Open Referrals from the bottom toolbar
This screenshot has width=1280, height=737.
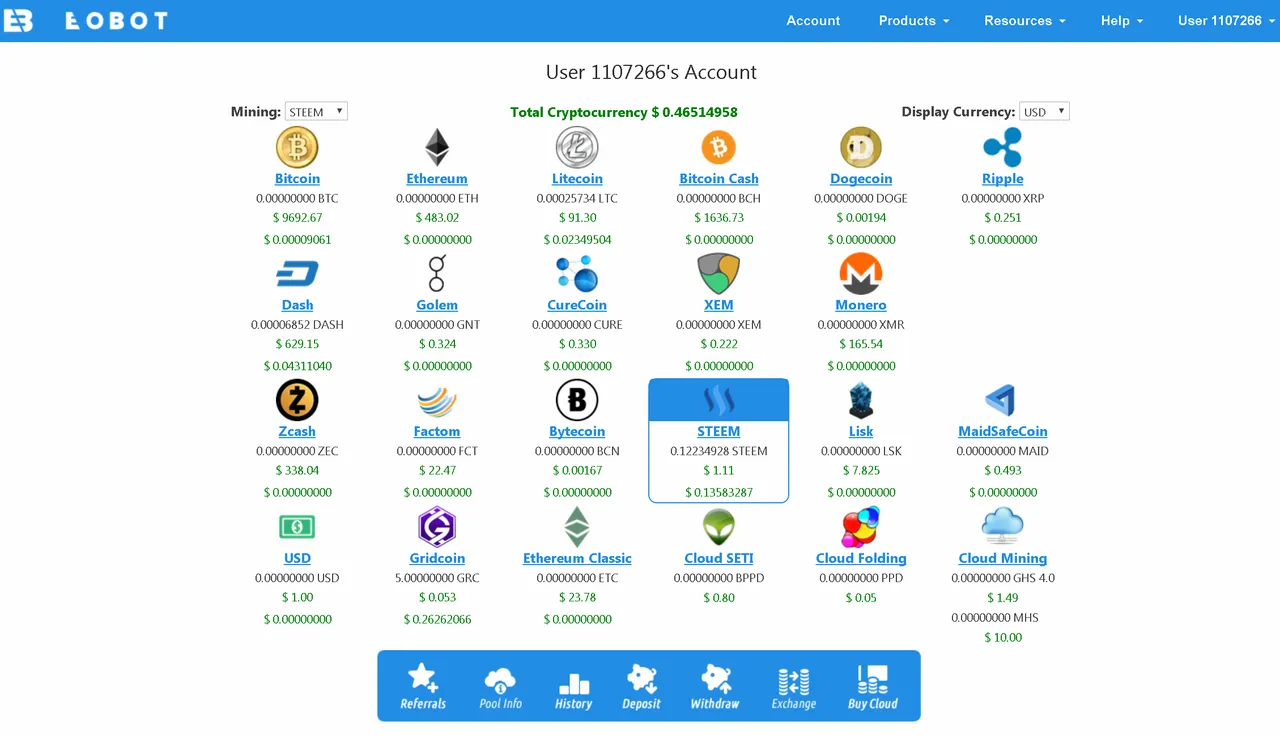(x=423, y=687)
